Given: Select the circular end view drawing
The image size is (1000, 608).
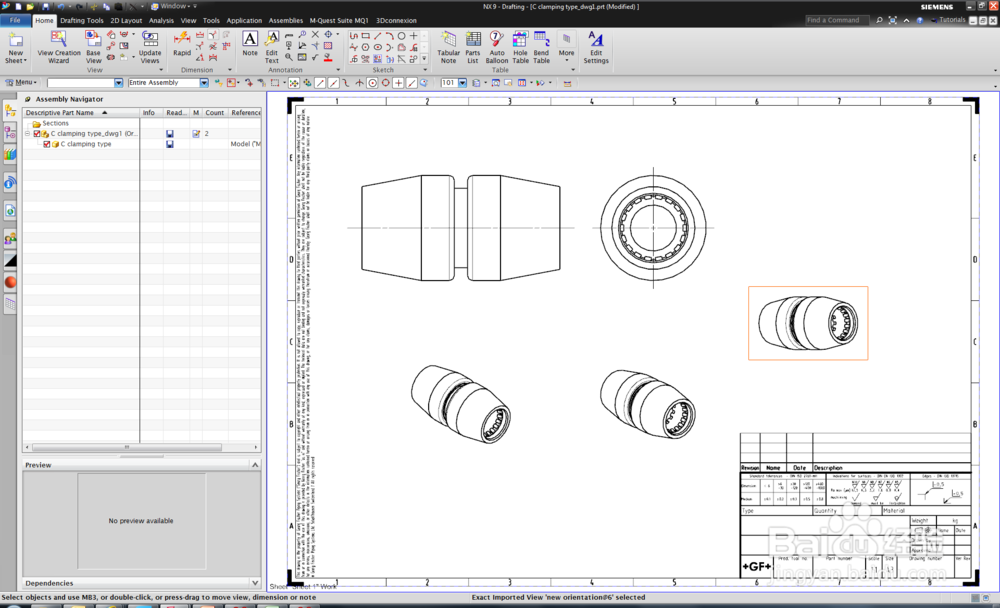Looking at the screenshot, I should click(x=653, y=228).
